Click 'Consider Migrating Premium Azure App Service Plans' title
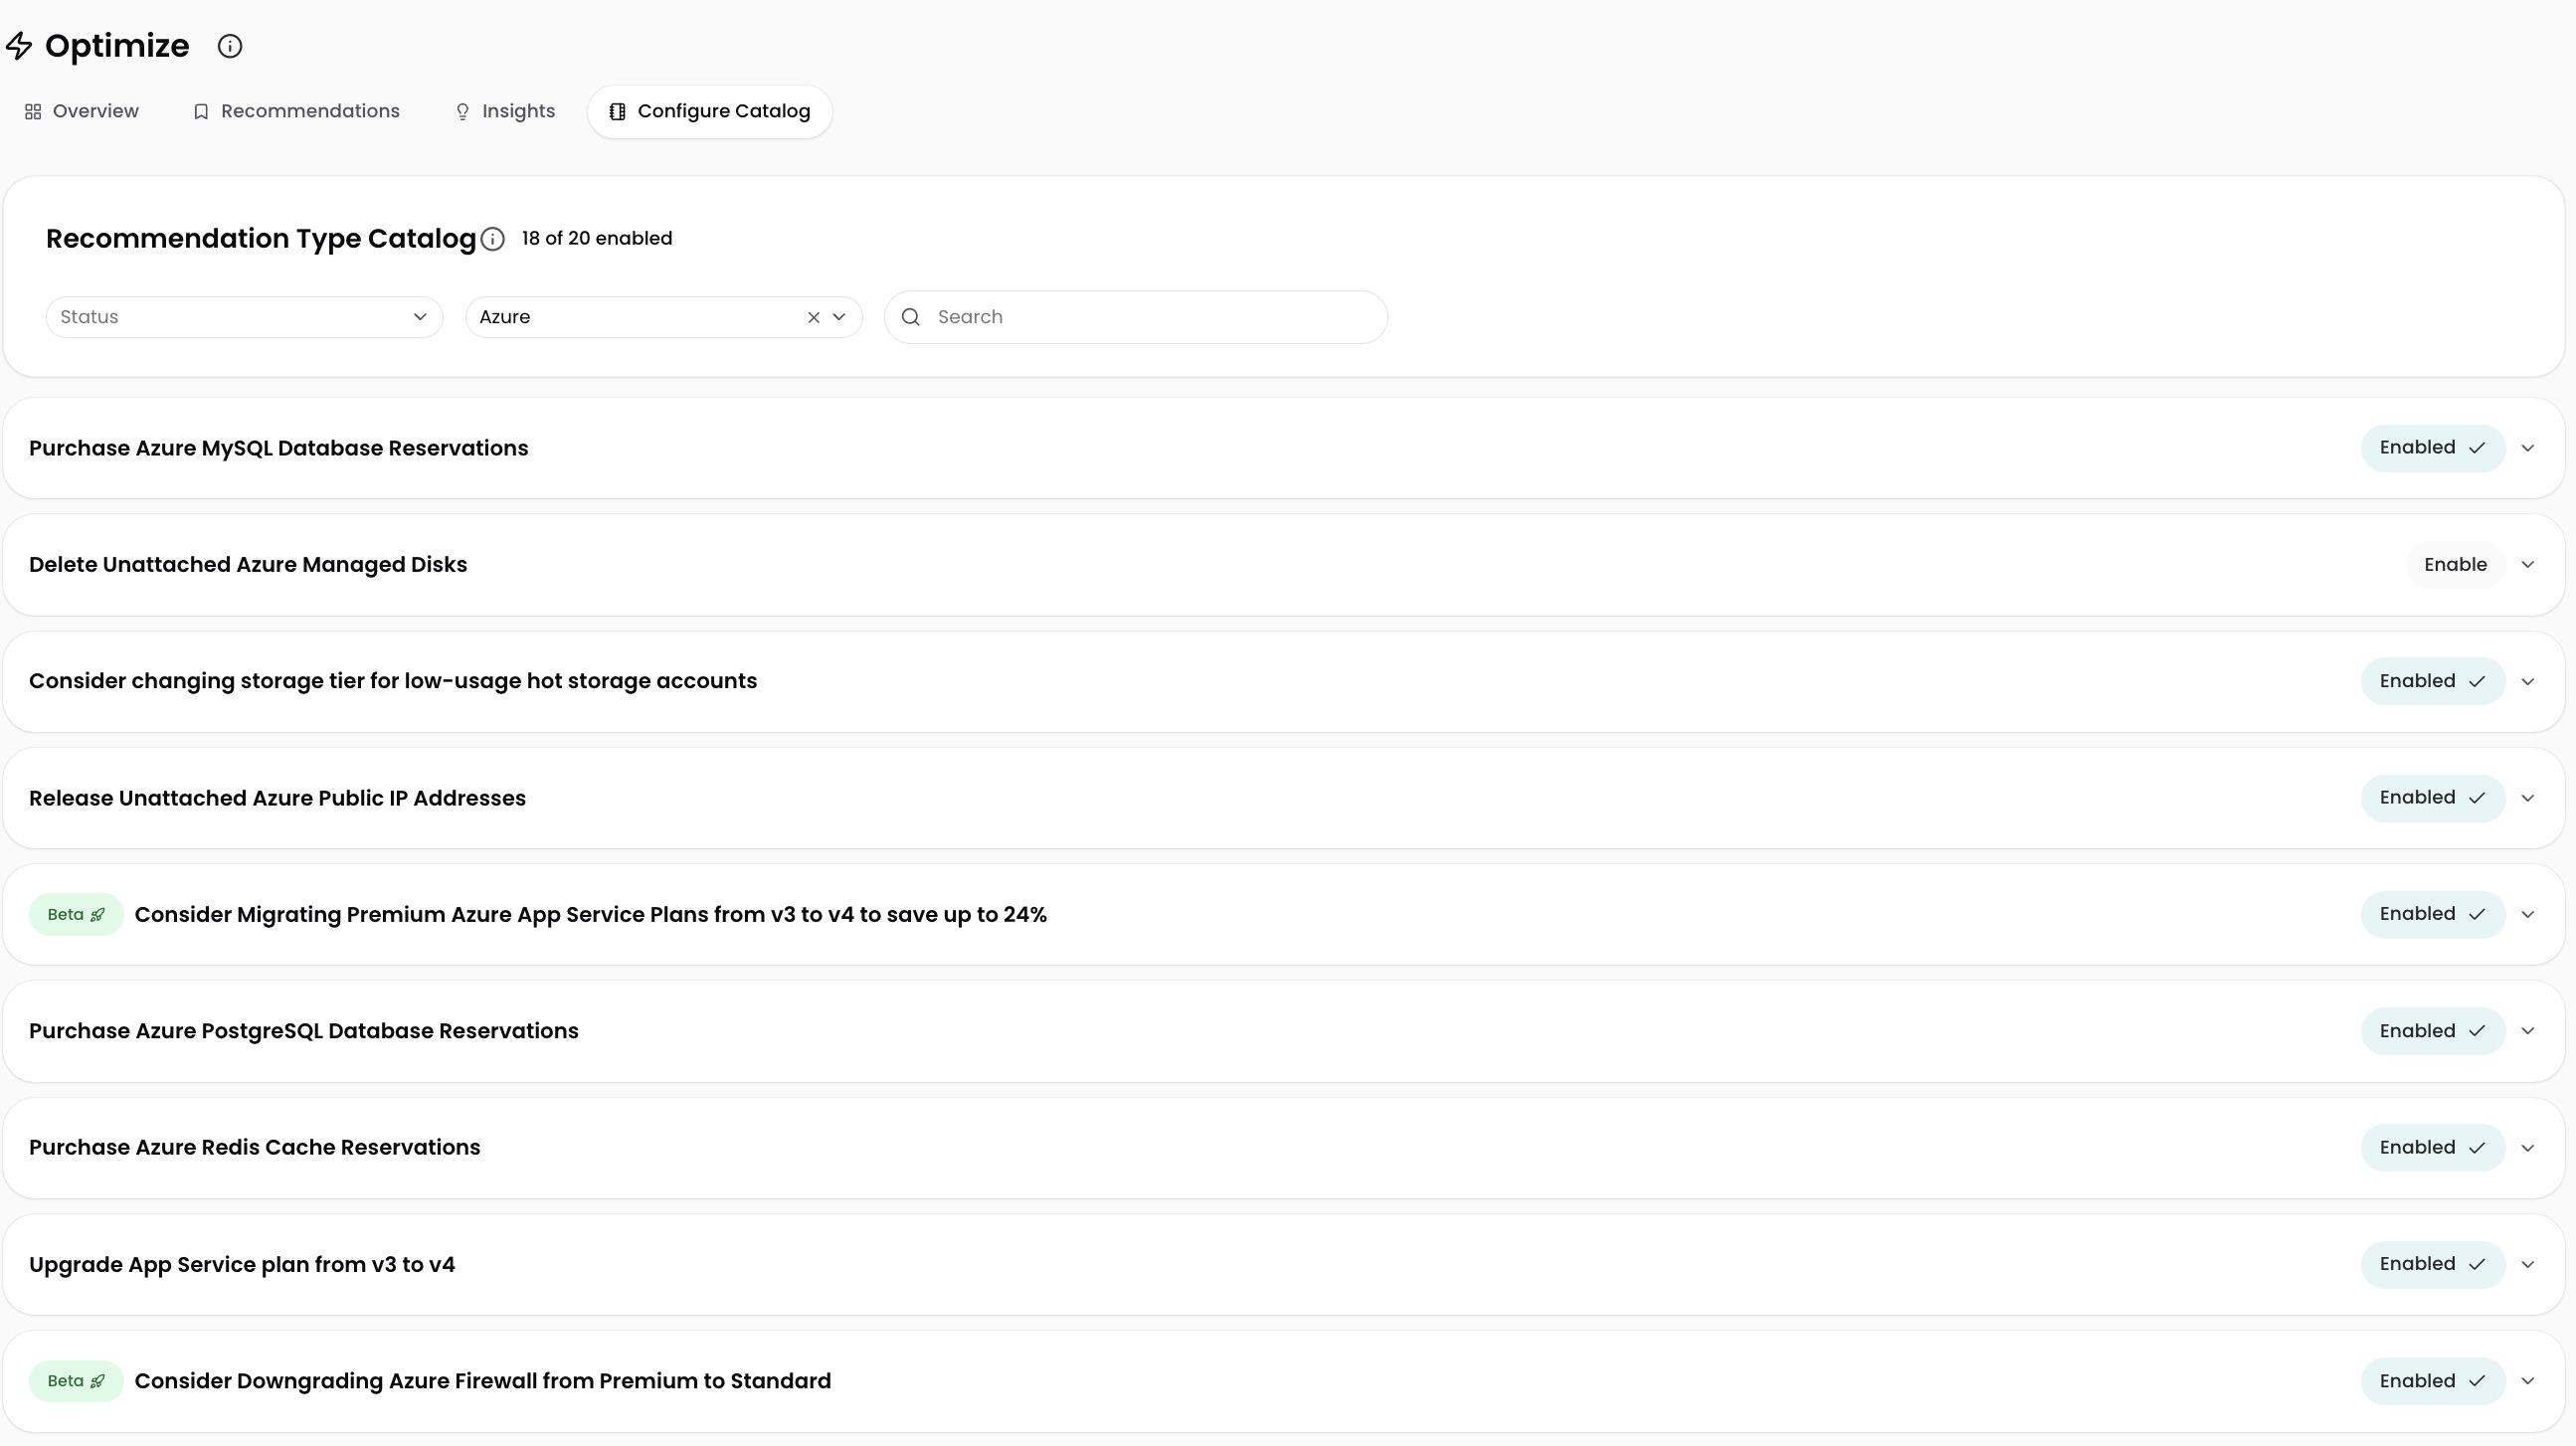The image size is (2576, 1446). pyautogui.click(x=591, y=915)
